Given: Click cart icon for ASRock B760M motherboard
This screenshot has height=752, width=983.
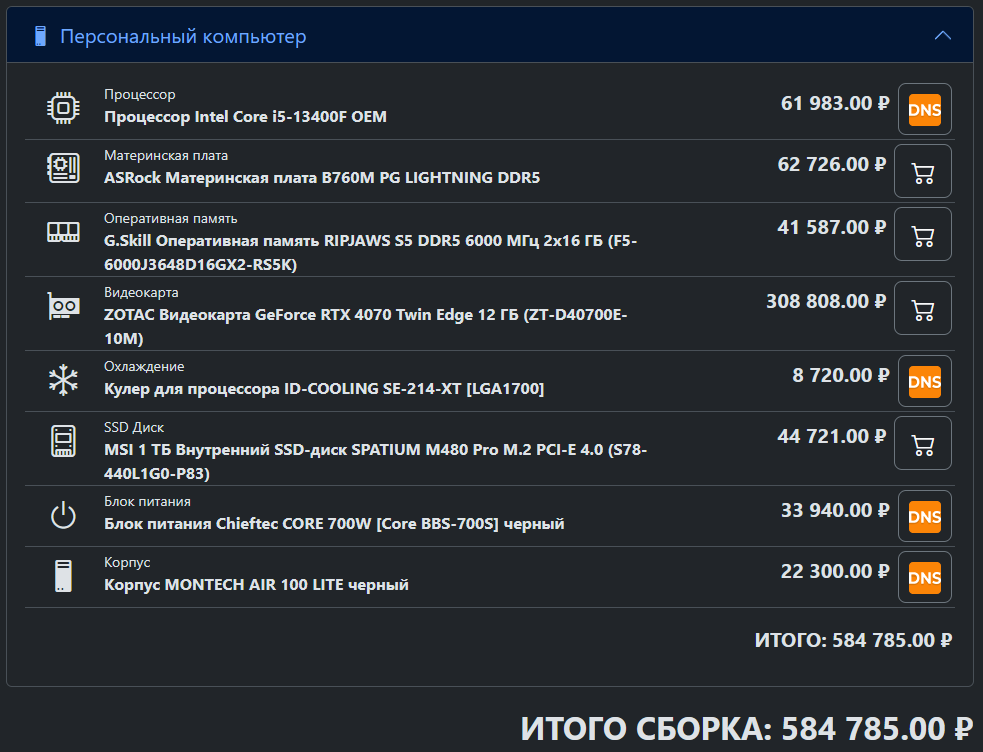Looking at the screenshot, I should (923, 171).
